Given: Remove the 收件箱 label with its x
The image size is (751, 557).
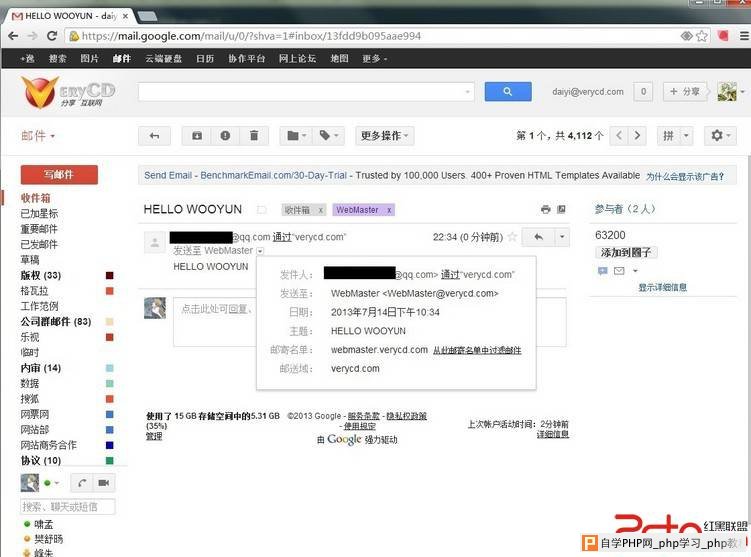Looking at the screenshot, I should [321, 210].
